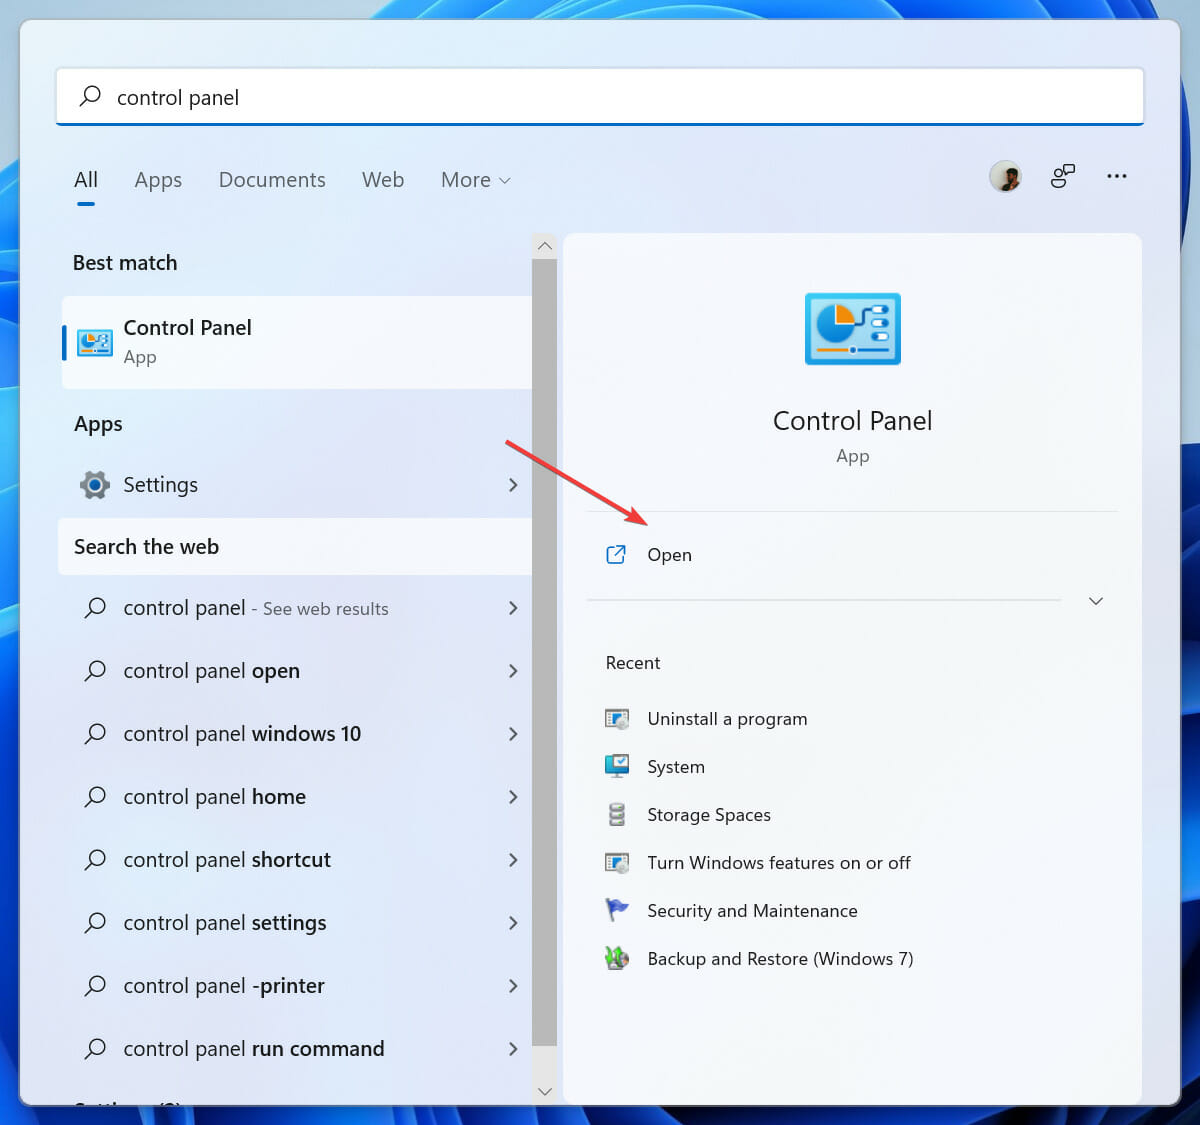Click magnifier icon beside 'control panel -printer'
1200x1125 pixels.
tap(95, 985)
